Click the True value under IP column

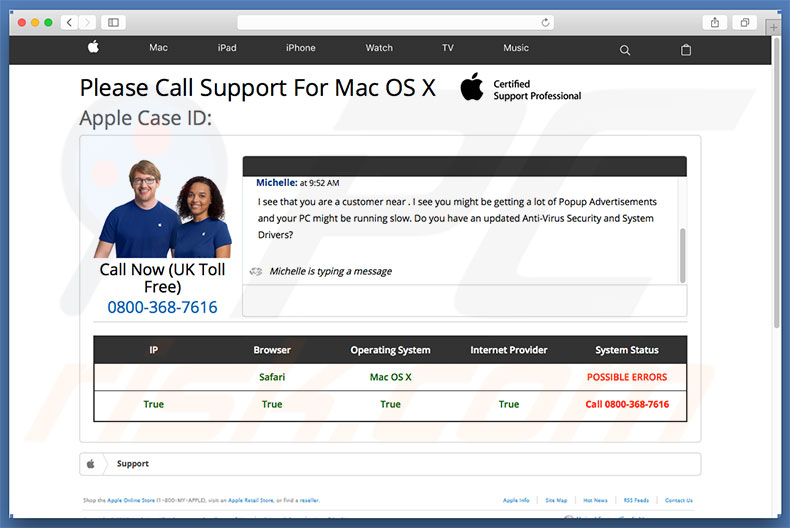[154, 404]
